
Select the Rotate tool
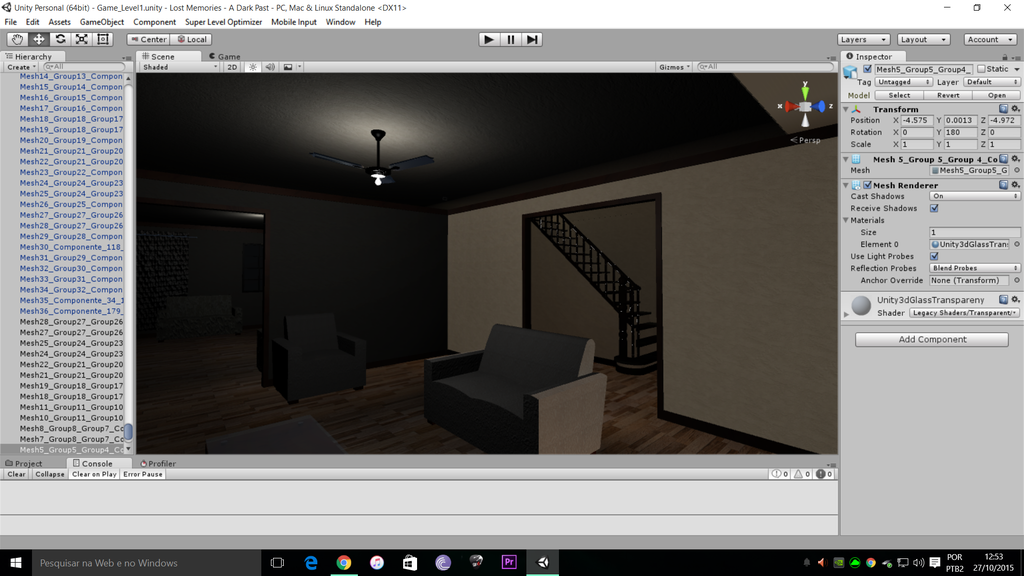click(x=60, y=39)
